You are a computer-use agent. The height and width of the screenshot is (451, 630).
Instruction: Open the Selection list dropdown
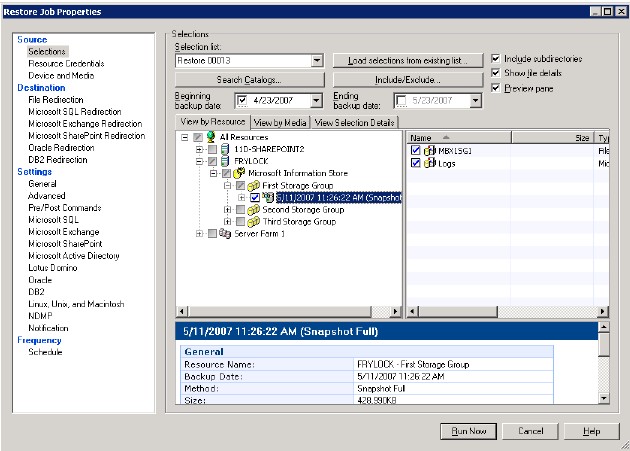[317, 61]
